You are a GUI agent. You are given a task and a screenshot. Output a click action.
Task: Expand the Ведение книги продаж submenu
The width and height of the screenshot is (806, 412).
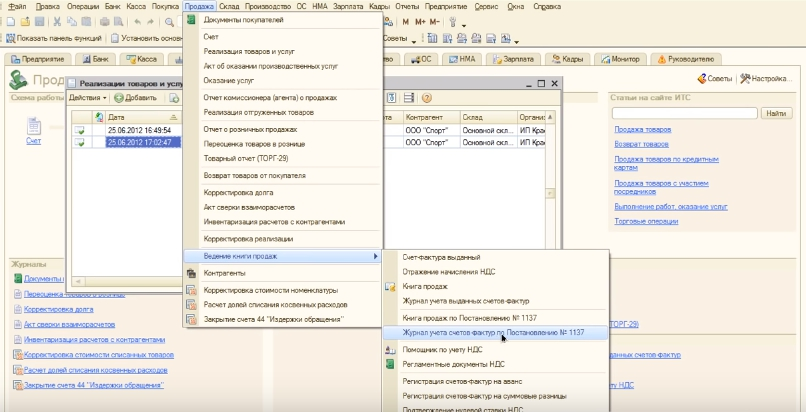click(x=282, y=256)
